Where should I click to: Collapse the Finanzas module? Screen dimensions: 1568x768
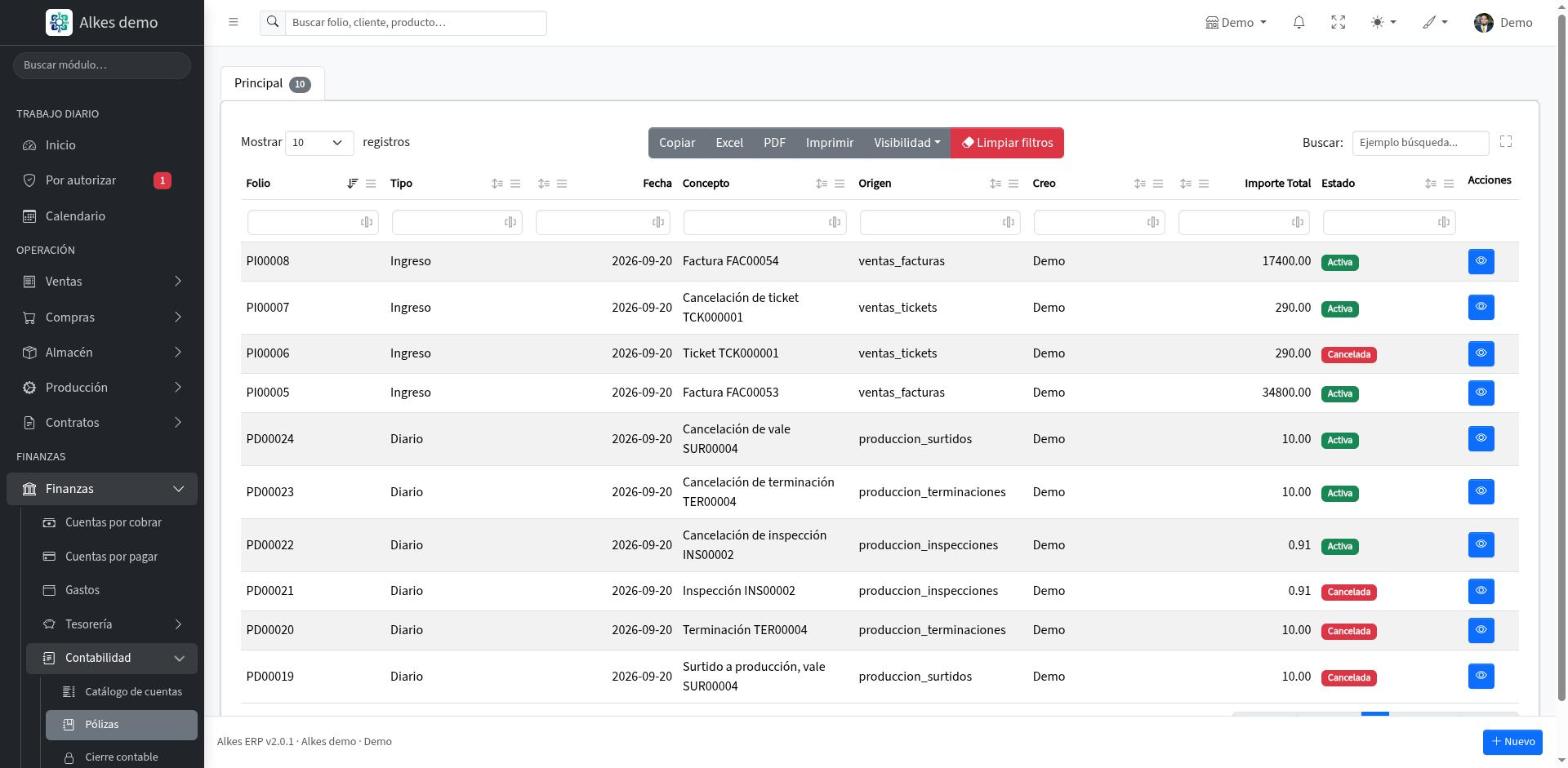click(x=102, y=488)
